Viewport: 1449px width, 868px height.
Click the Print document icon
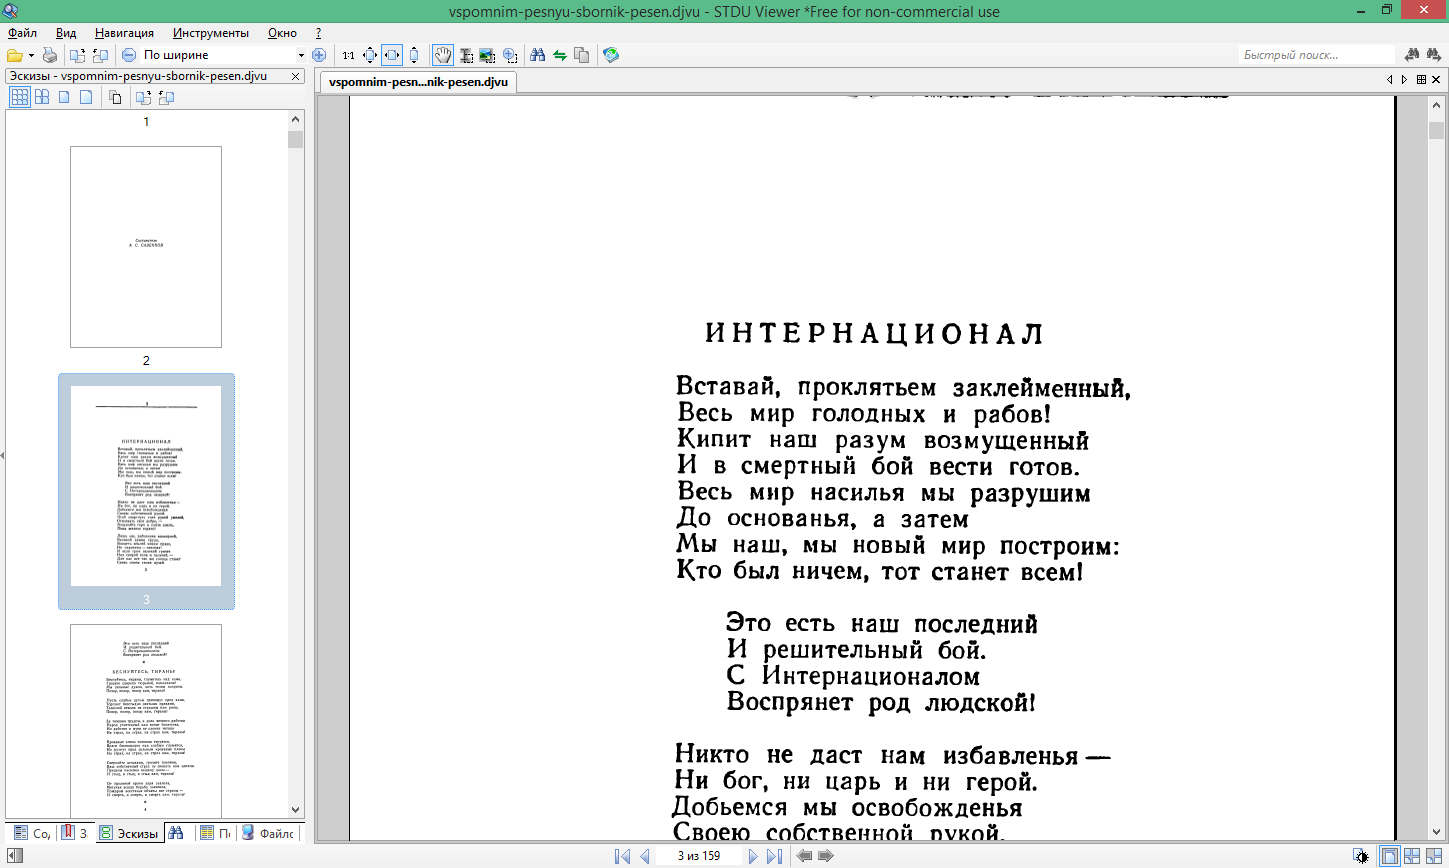50,55
